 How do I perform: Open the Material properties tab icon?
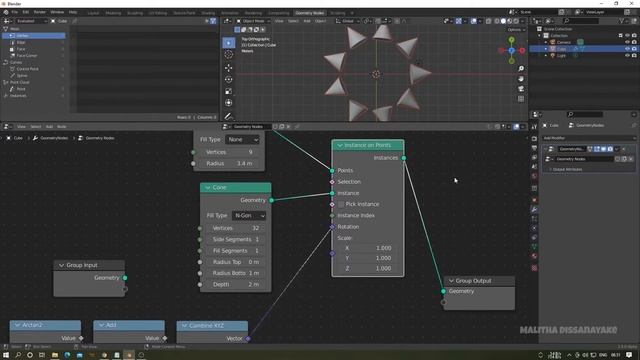coord(534,256)
